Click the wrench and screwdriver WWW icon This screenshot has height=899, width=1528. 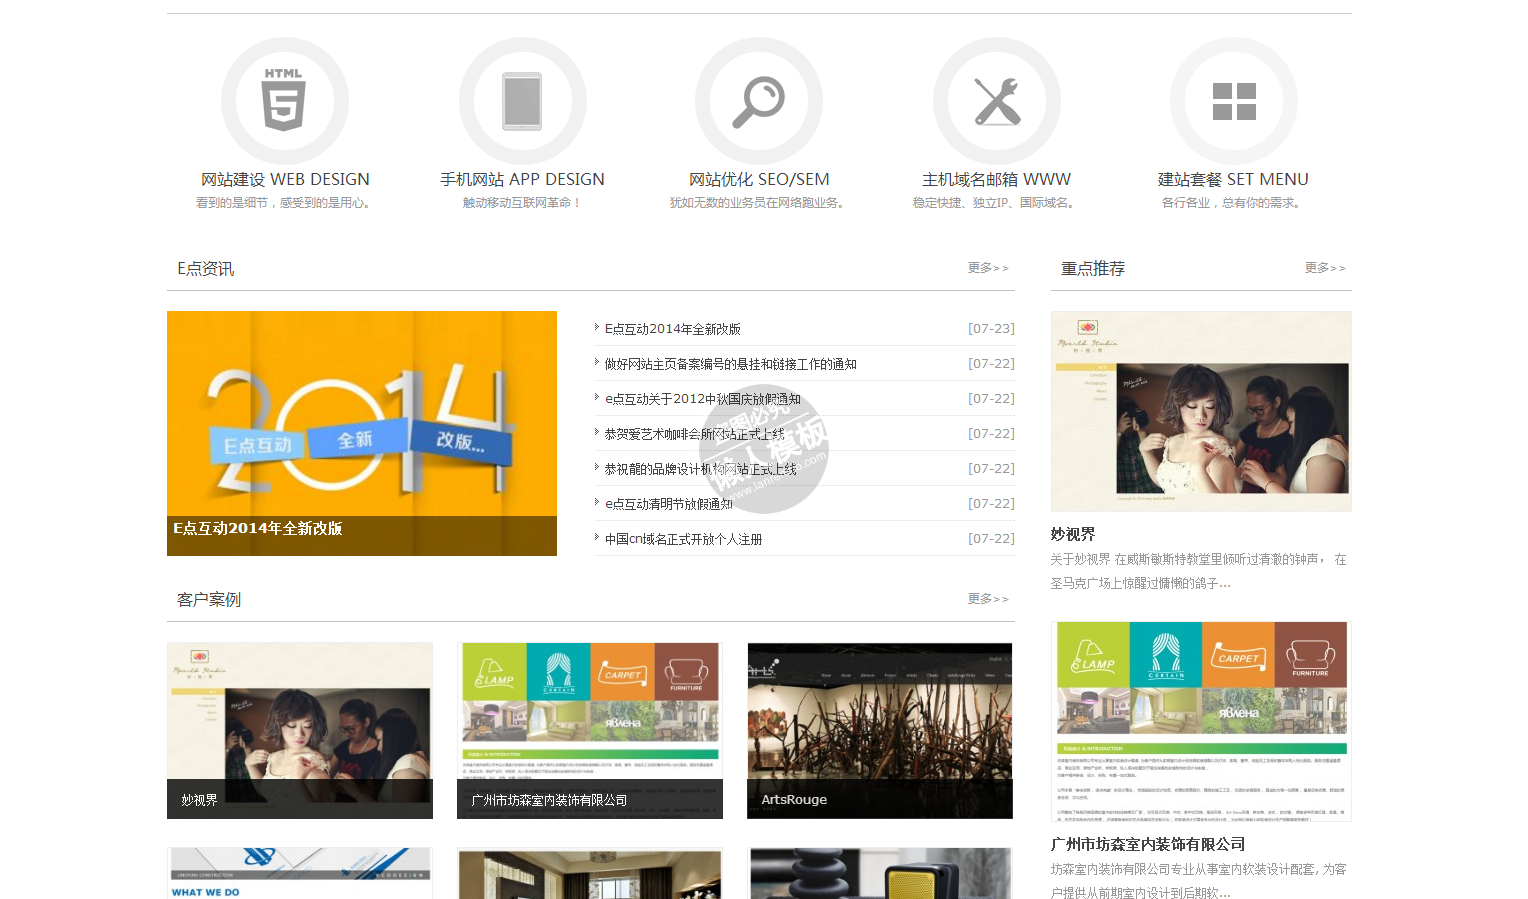pyautogui.click(x=996, y=101)
